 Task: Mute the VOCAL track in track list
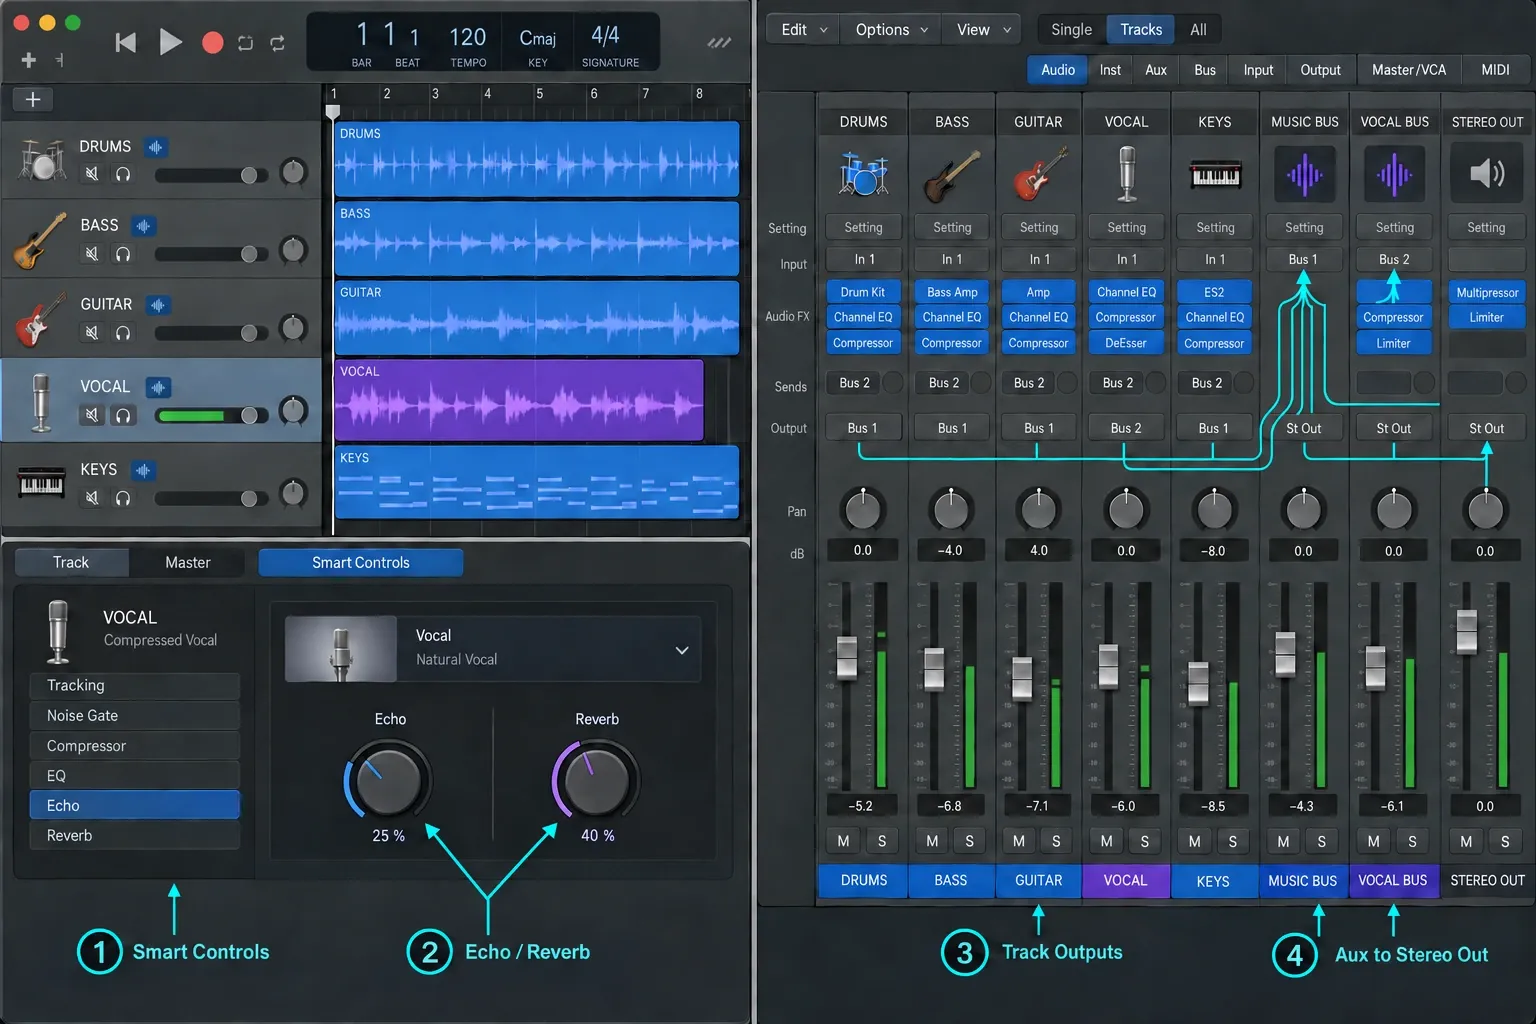(92, 415)
